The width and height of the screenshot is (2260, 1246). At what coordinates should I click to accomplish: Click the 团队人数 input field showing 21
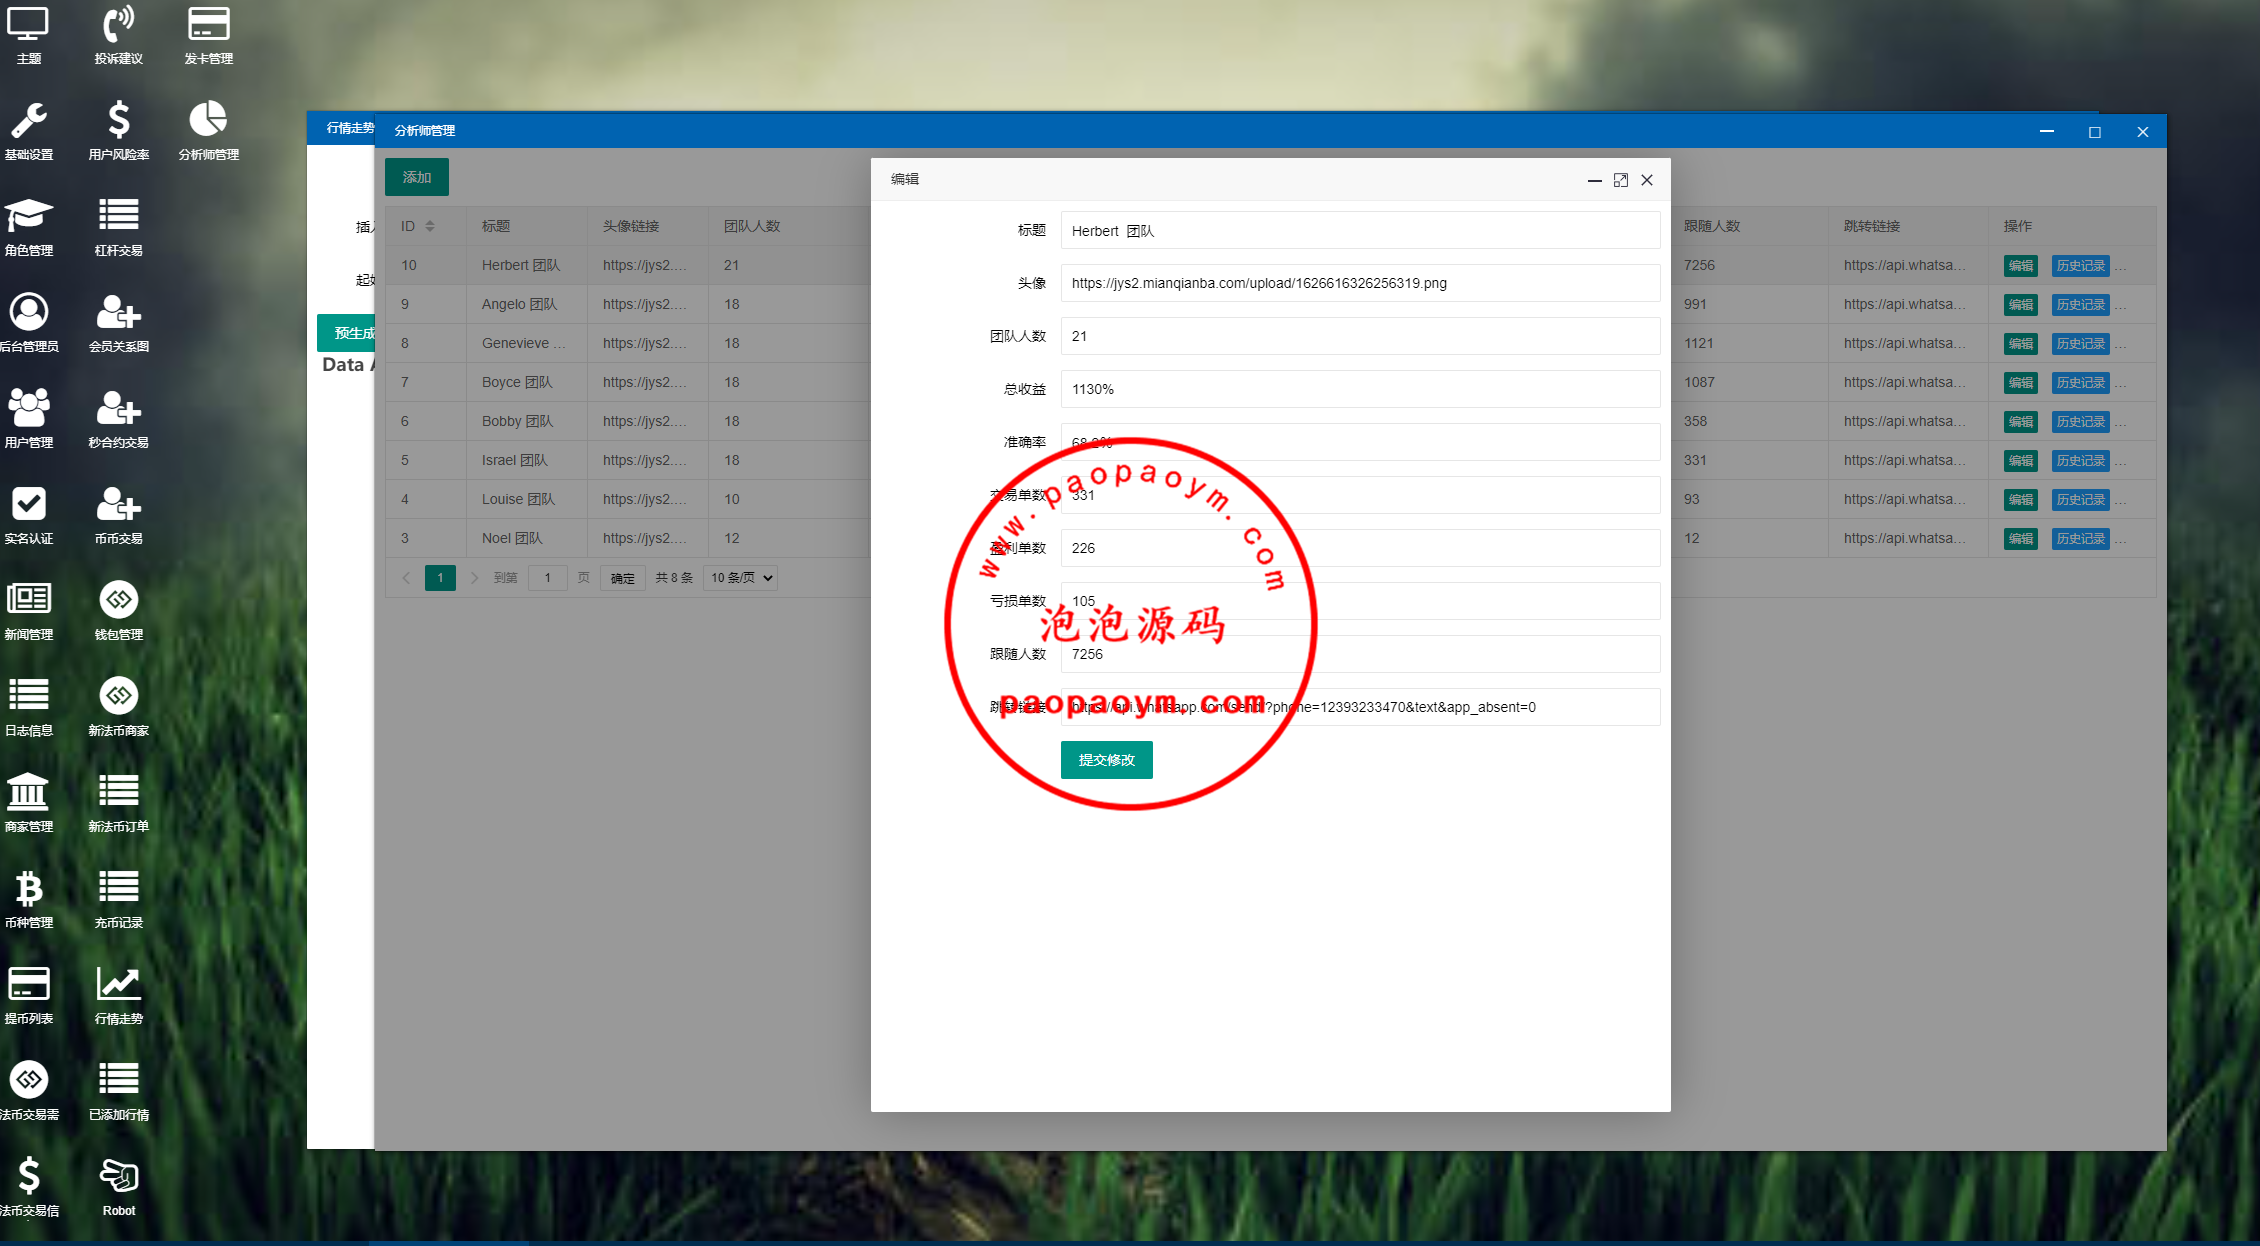pos(1359,336)
